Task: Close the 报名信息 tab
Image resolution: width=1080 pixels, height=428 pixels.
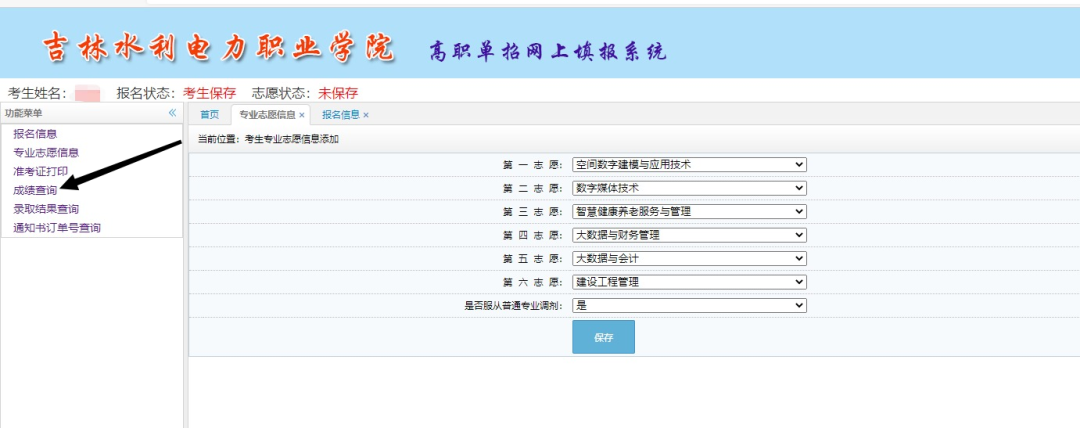Action: tap(366, 115)
